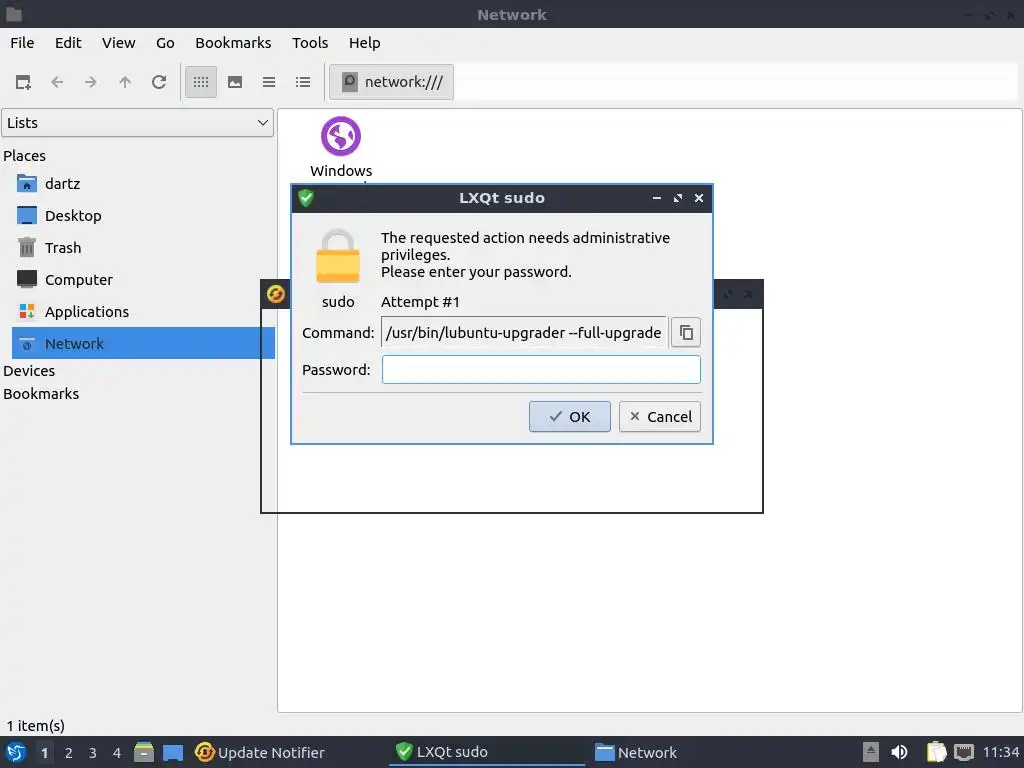Open the Tools menu
Image resolution: width=1024 pixels, height=768 pixels.
[310, 43]
